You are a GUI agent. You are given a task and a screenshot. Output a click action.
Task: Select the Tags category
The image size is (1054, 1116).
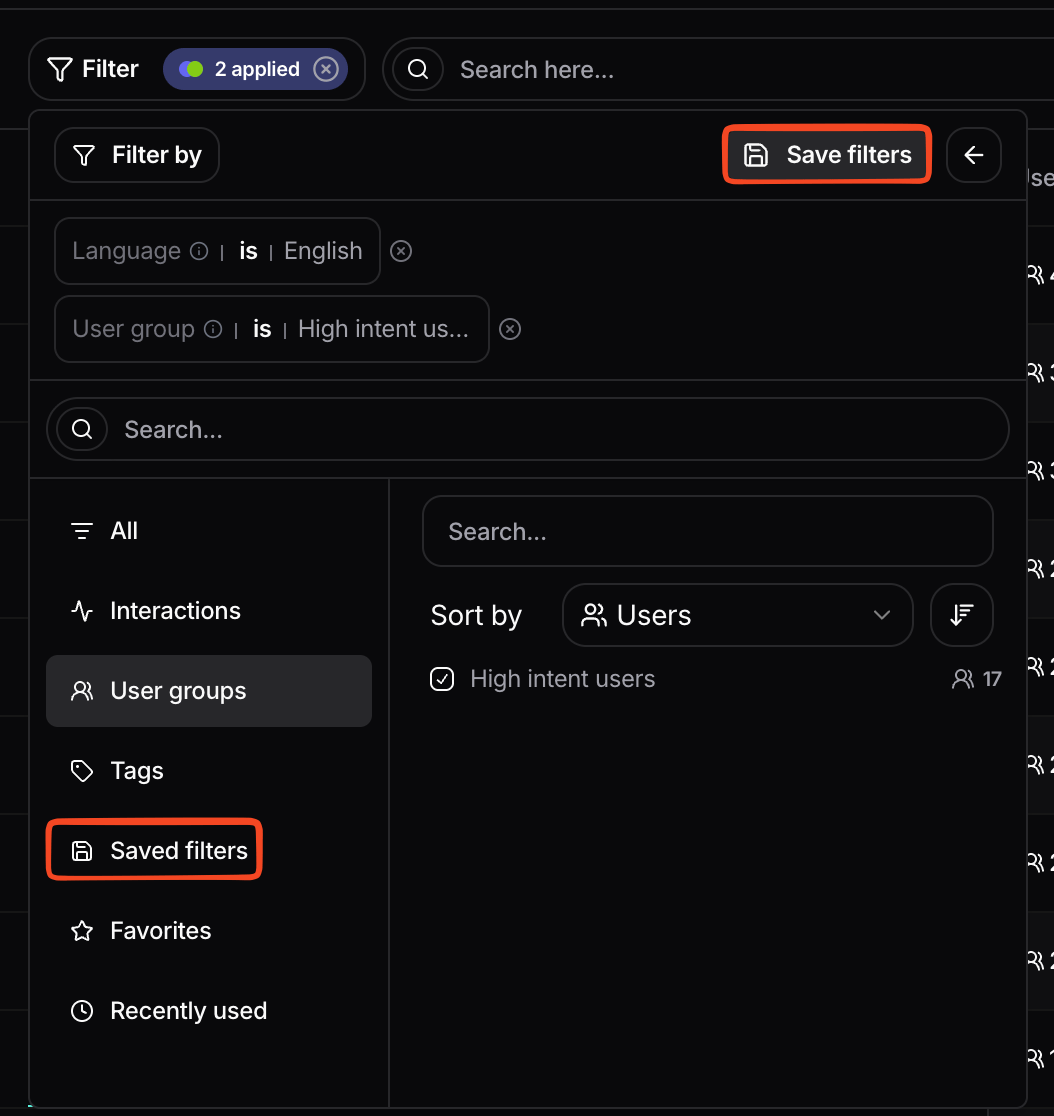tap(209, 771)
